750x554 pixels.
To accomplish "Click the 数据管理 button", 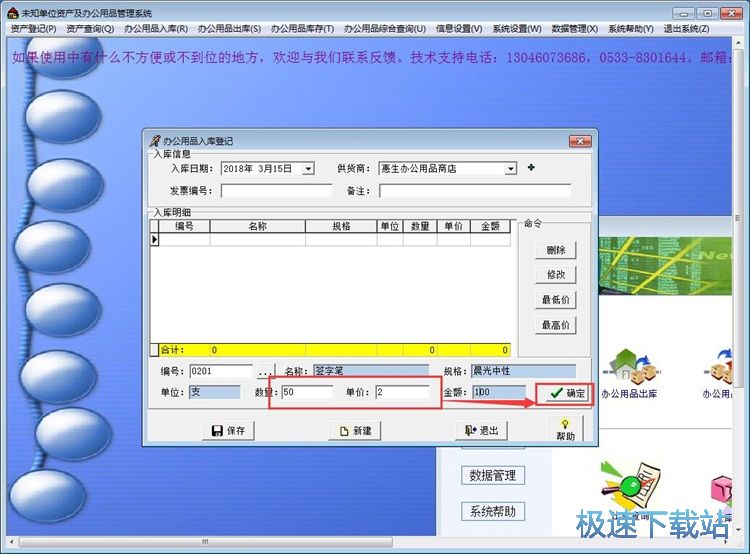I will click(493, 475).
